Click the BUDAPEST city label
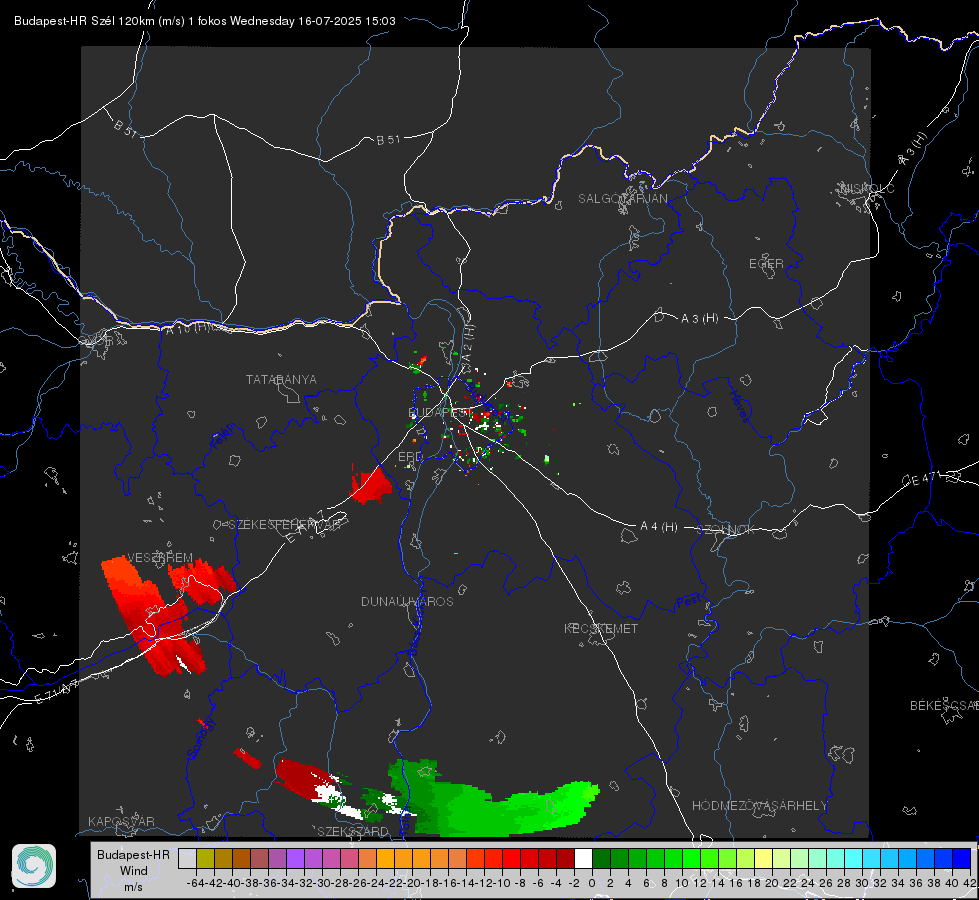The height and width of the screenshot is (900, 979). [440, 412]
